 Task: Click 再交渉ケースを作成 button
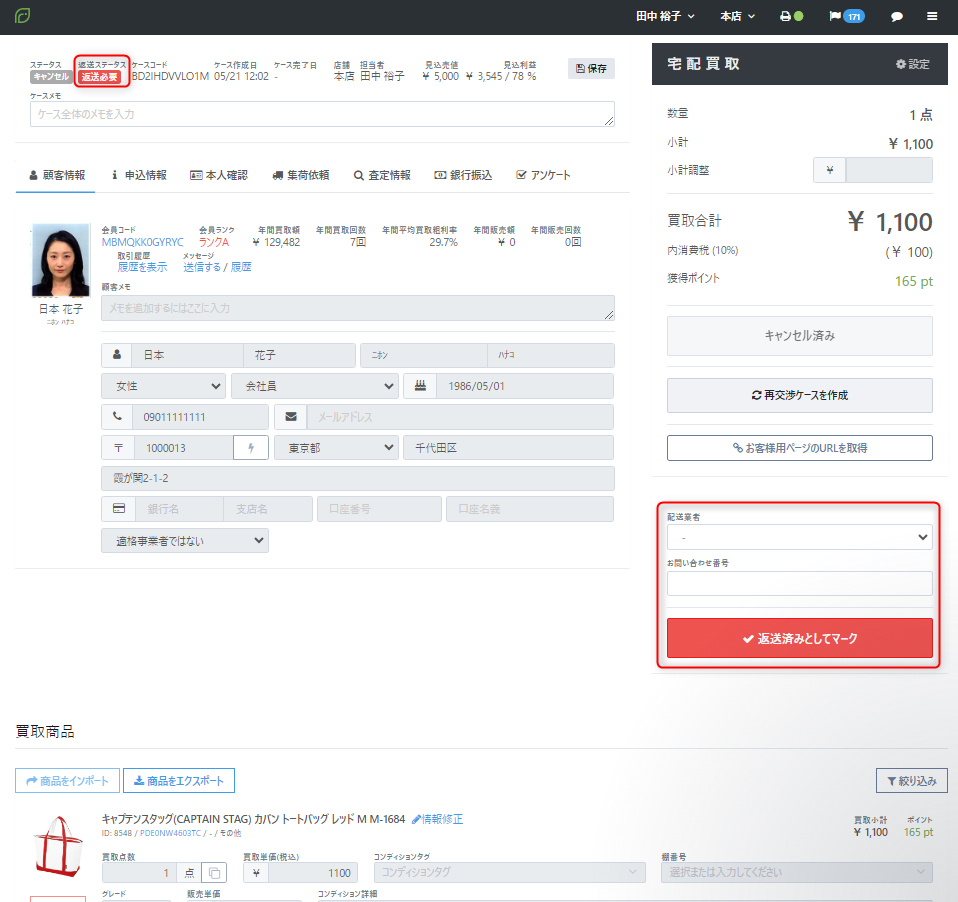[x=800, y=395]
